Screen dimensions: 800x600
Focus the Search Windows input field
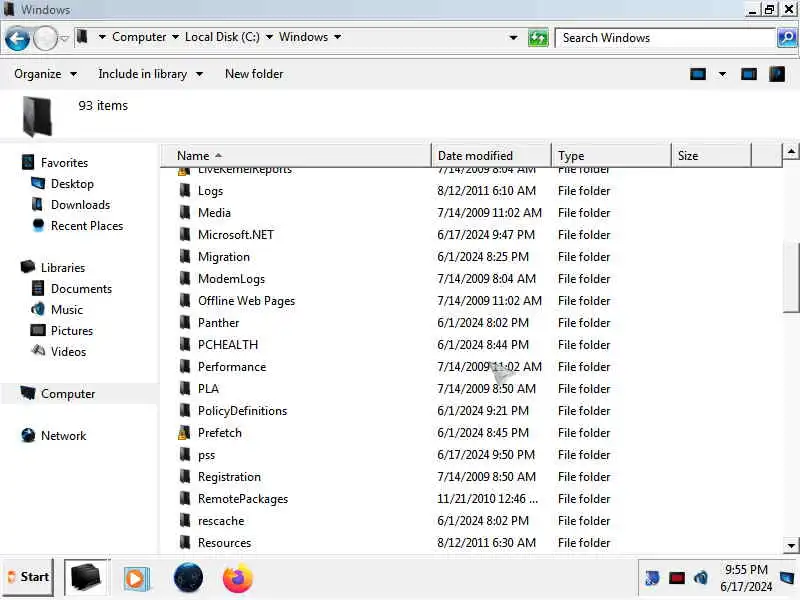click(666, 38)
